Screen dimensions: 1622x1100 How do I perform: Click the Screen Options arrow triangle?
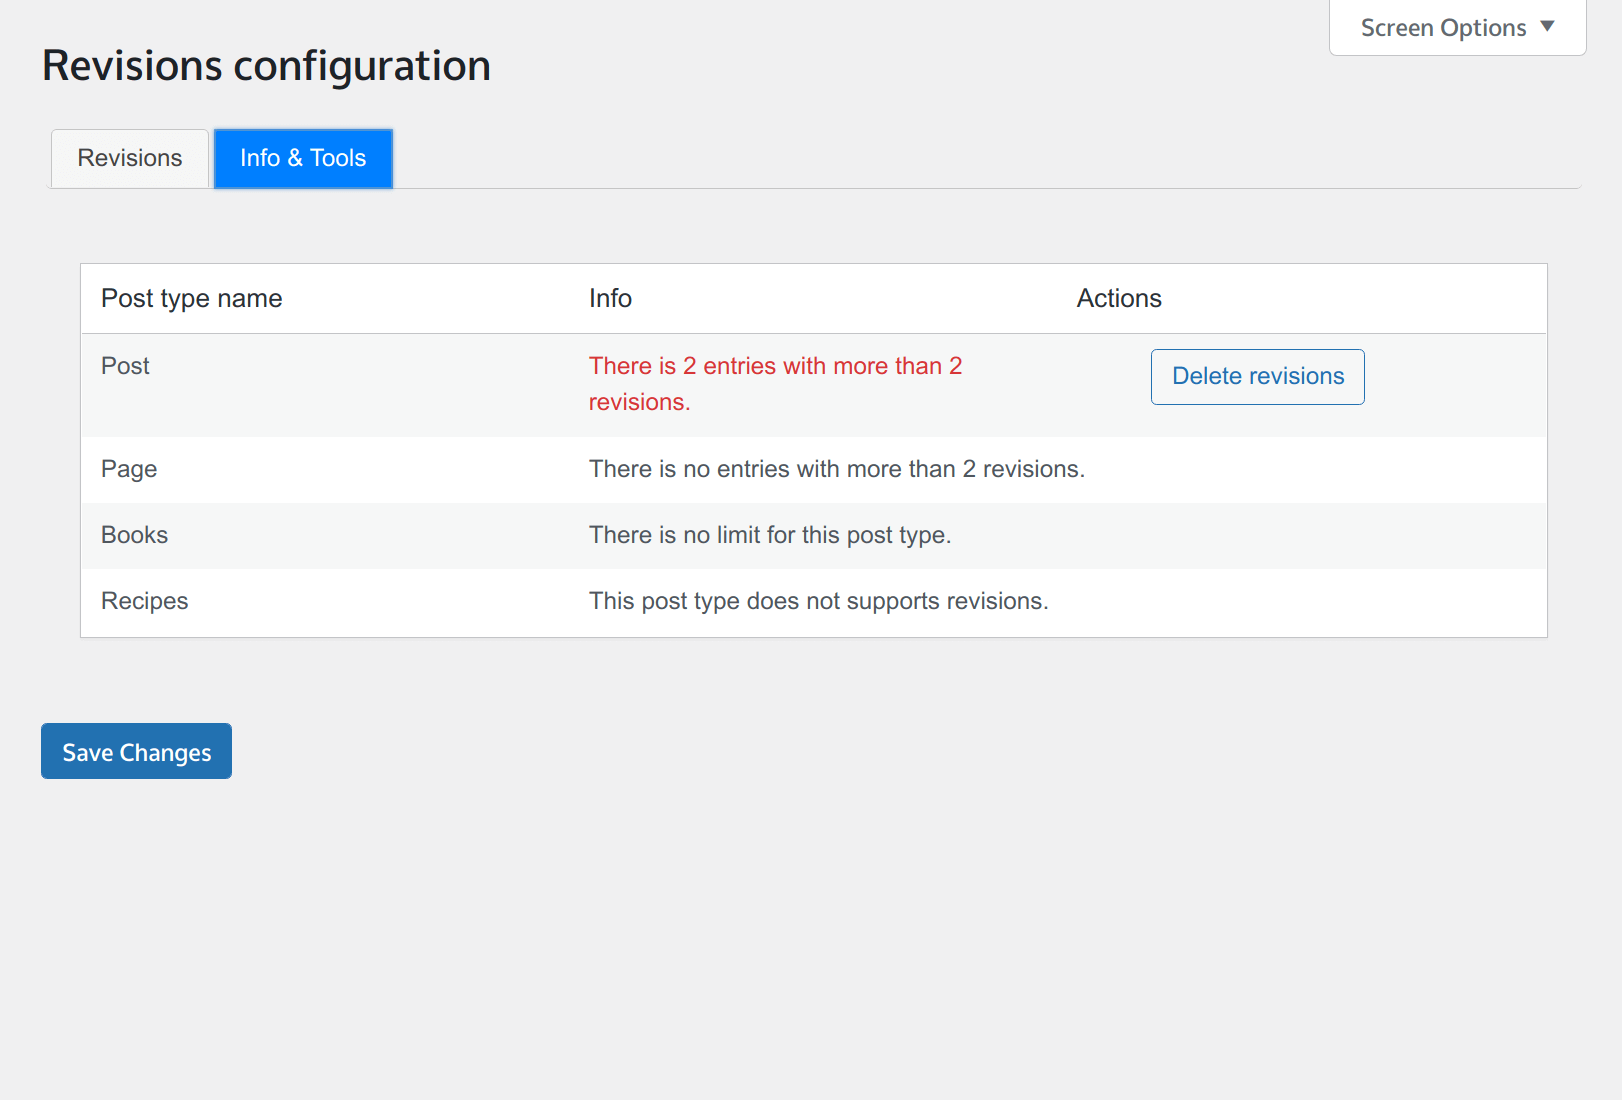pos(1547,27)
